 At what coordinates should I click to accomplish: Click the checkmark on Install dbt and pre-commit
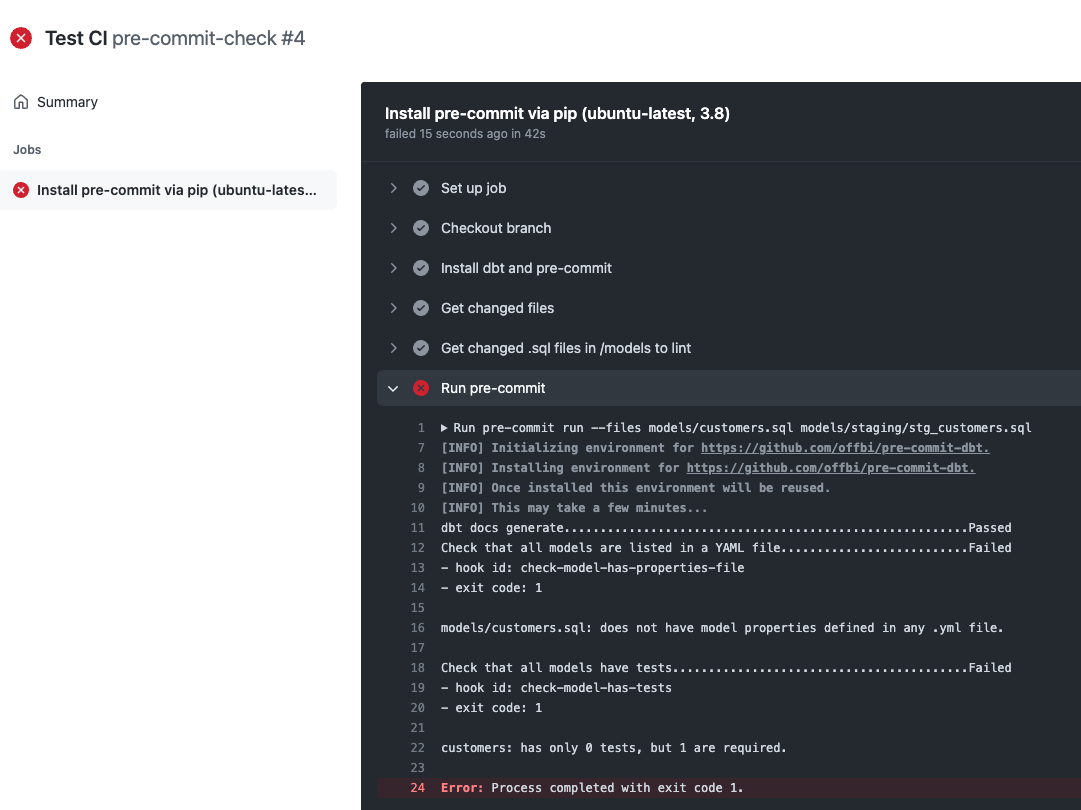coord(420,268)
